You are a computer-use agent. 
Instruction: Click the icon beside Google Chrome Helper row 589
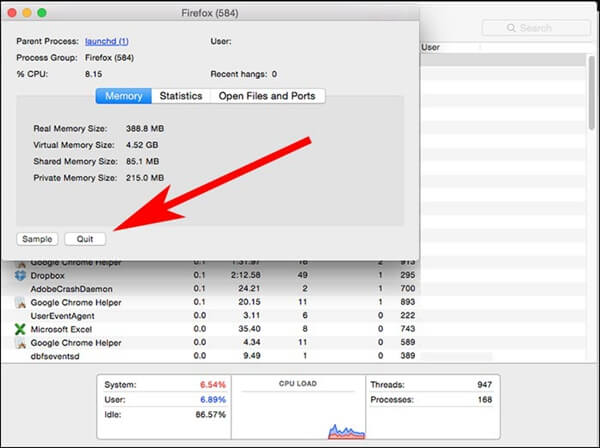point(20,342)
